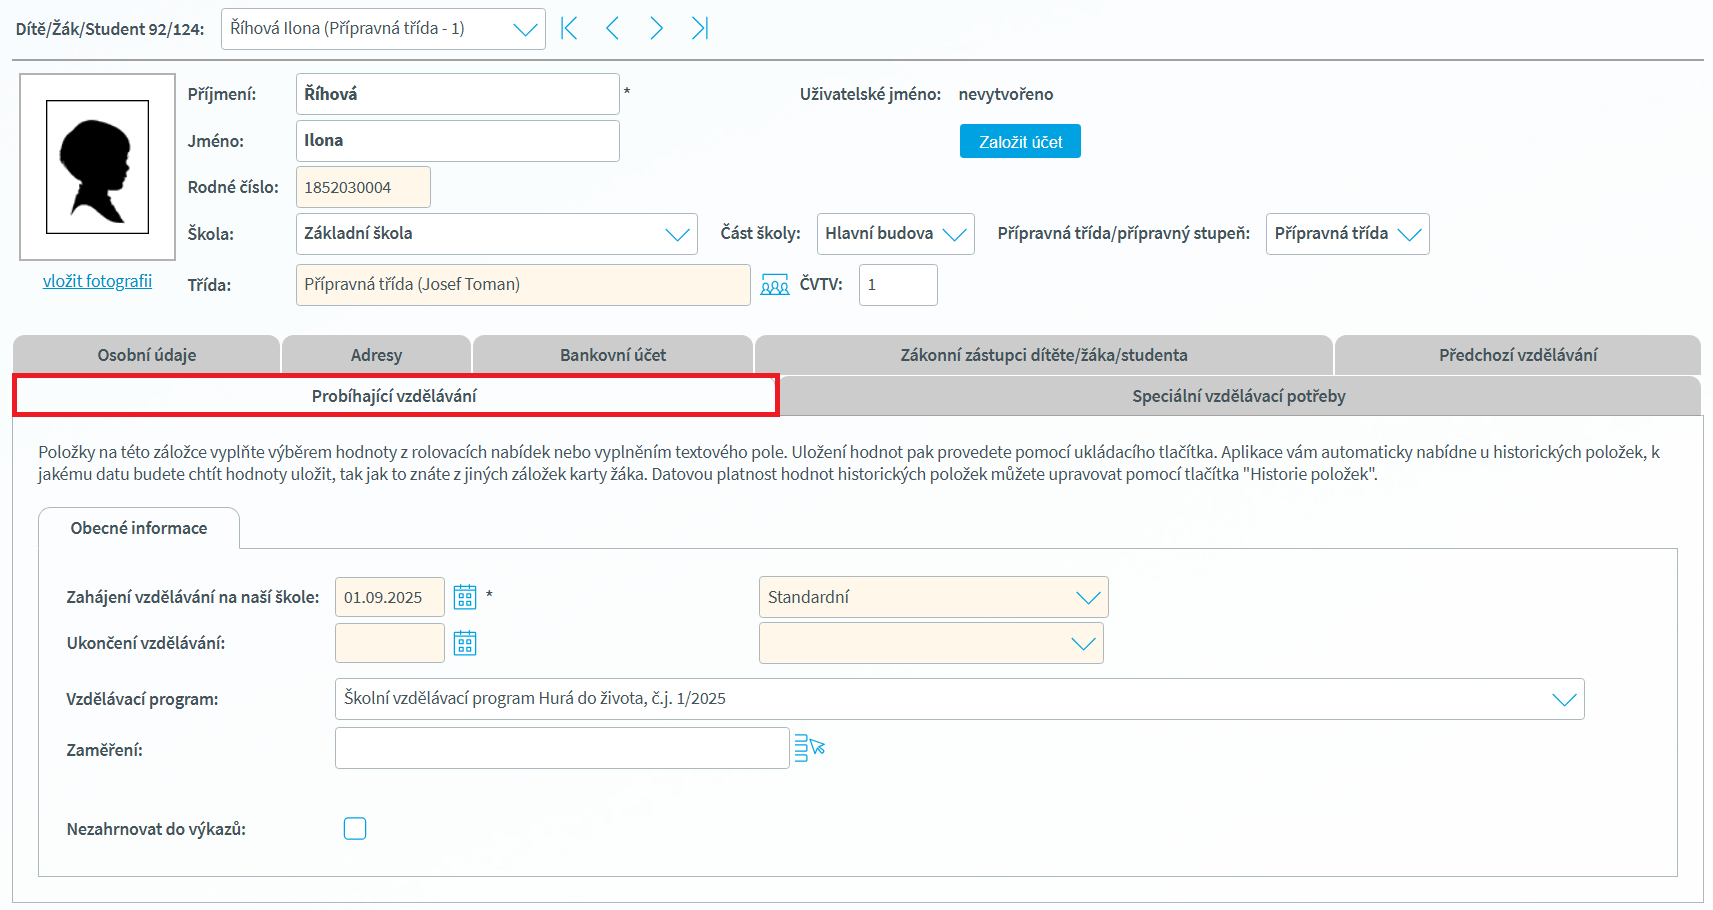Click the ČVTV input field

[x=897, y=285]
